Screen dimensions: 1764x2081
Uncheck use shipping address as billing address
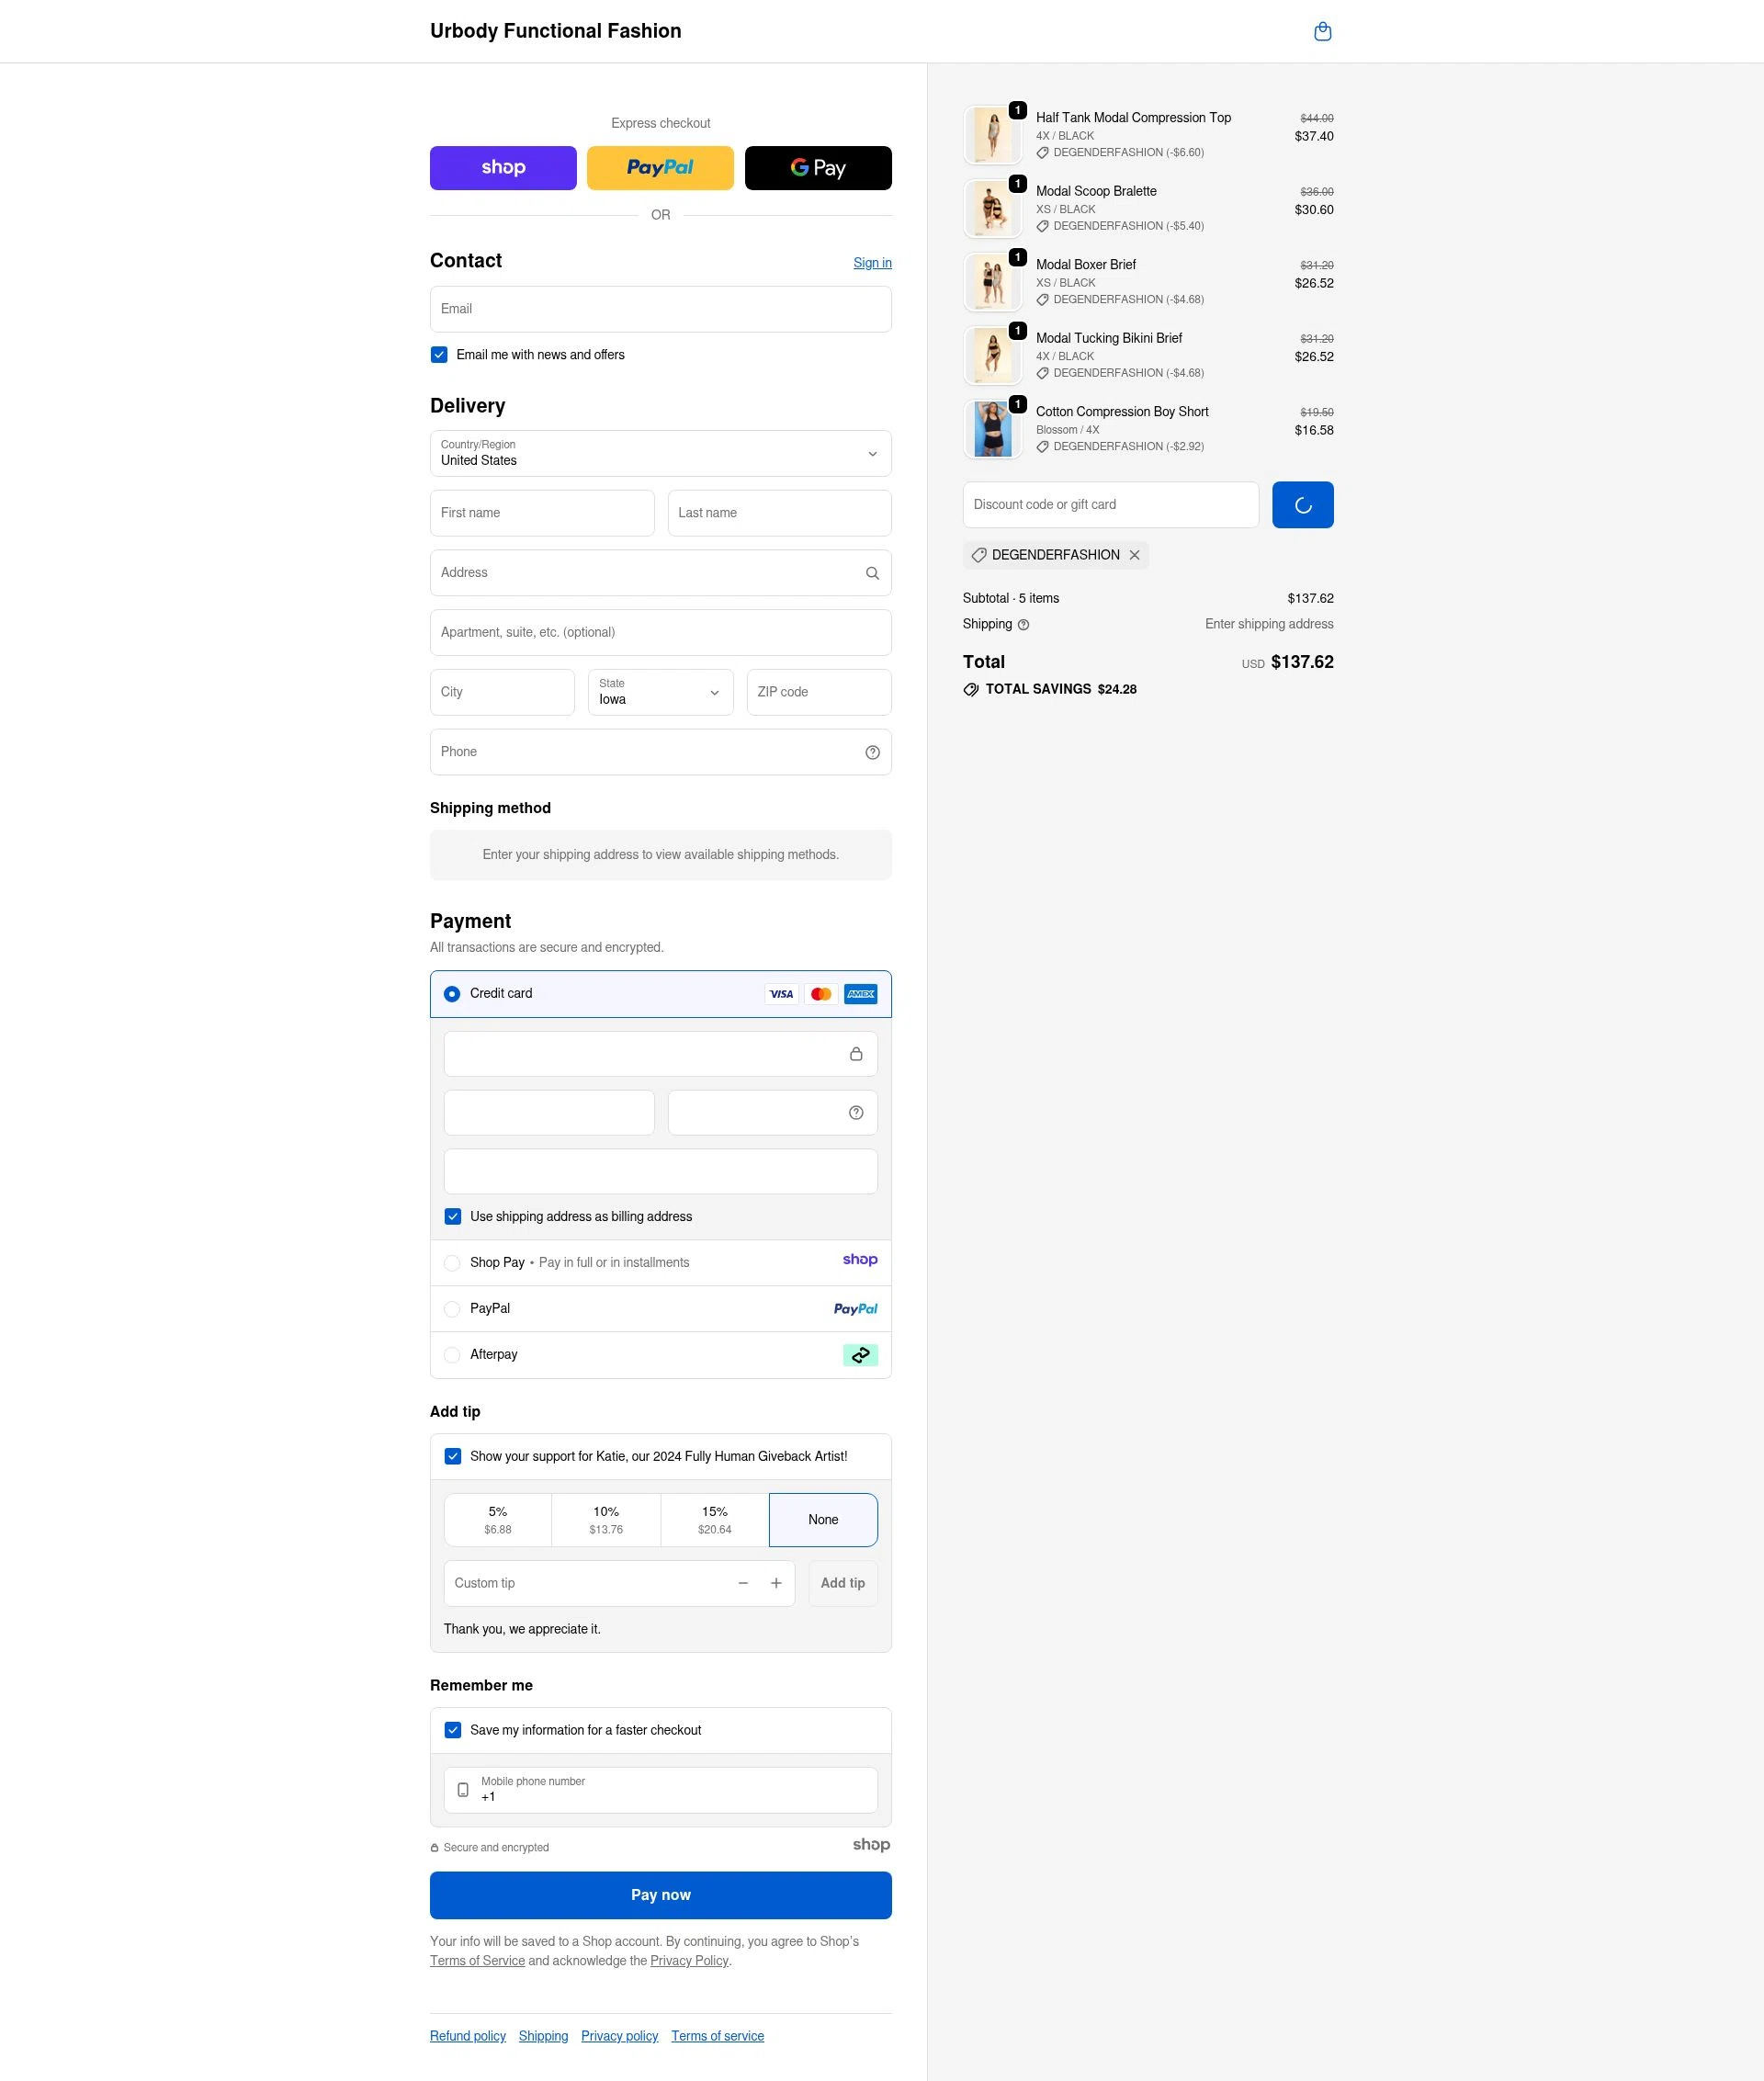tap(452, 1216)
